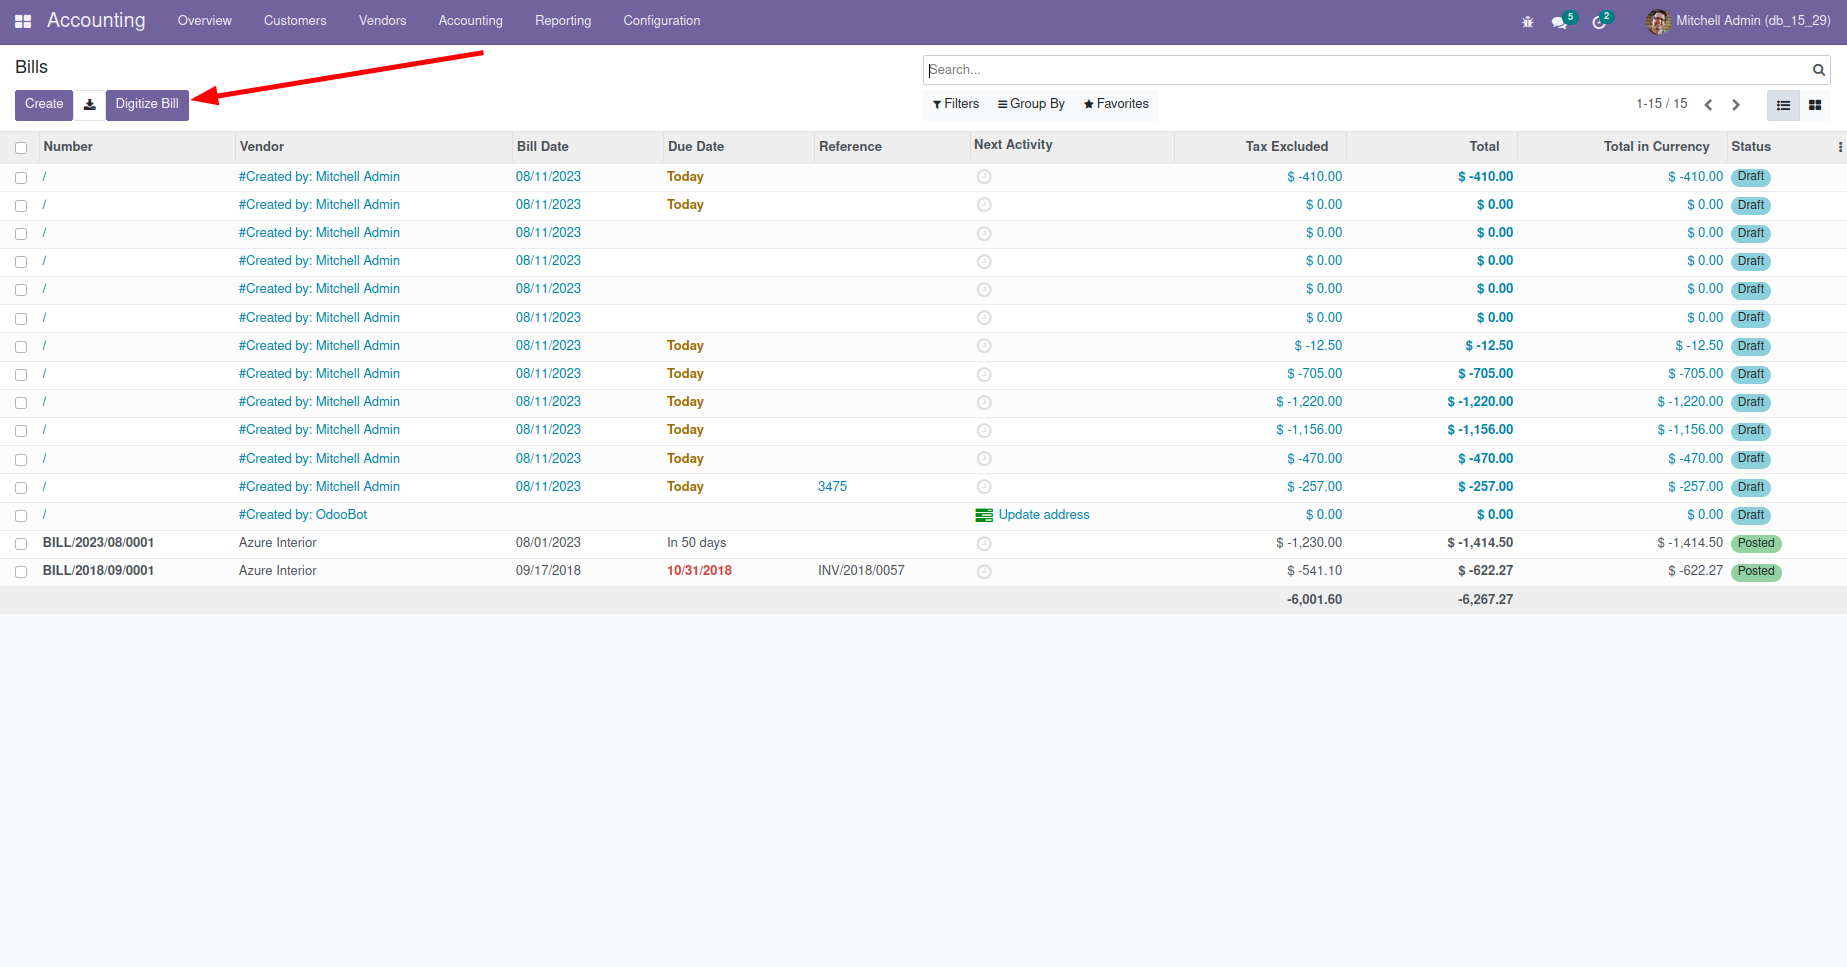This screenshot has width=1847, height=967.
Task: Expand the Filters dropdown
Action: (x=956, y=104)
